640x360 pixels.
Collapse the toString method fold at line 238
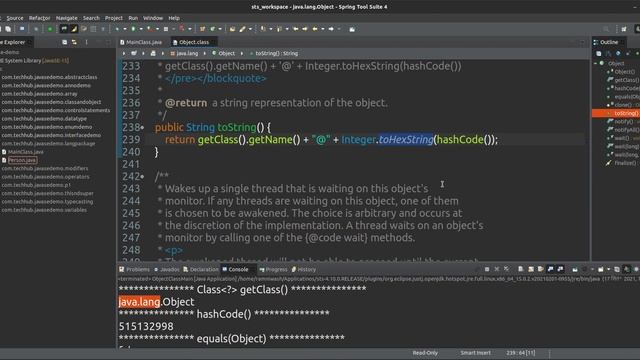pos(142,128)
